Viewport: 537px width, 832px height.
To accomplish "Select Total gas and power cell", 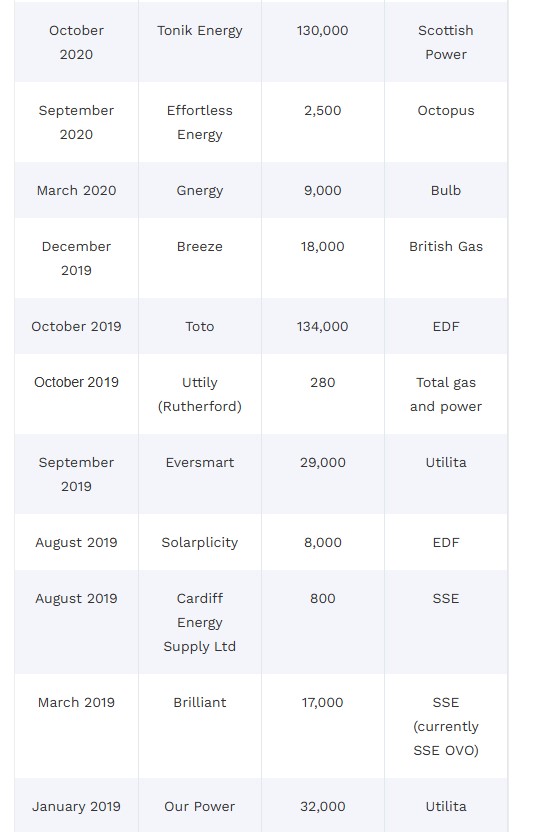I will coord(446,394).
